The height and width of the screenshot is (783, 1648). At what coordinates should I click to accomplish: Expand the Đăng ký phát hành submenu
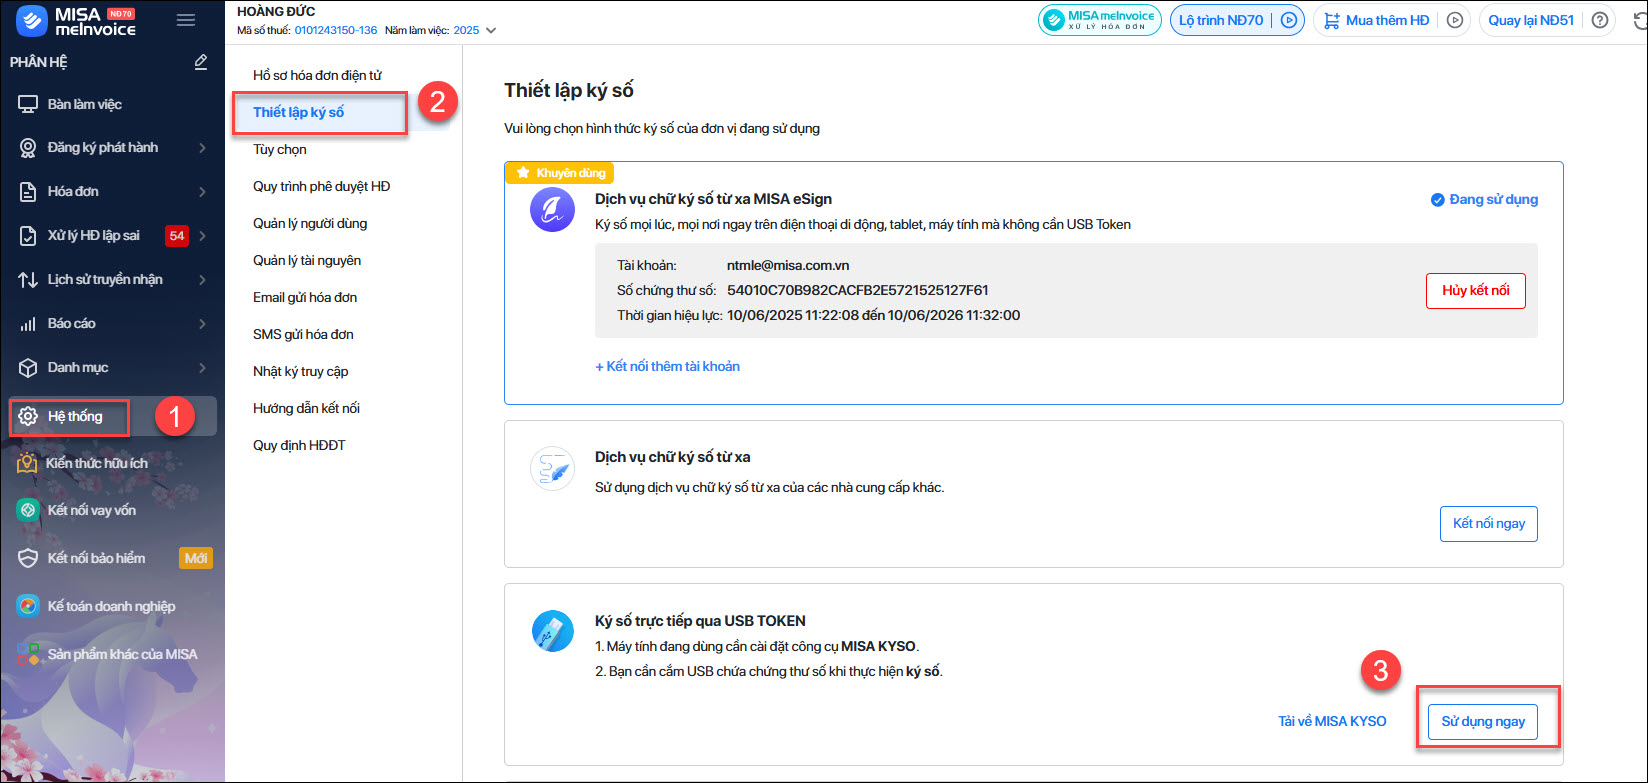point(202,148)
